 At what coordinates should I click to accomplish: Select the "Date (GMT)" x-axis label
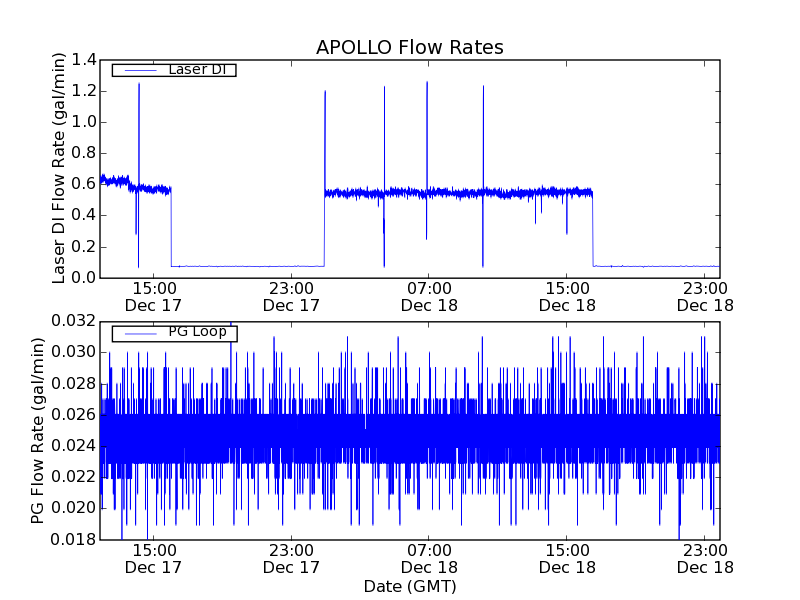(409, 586)
